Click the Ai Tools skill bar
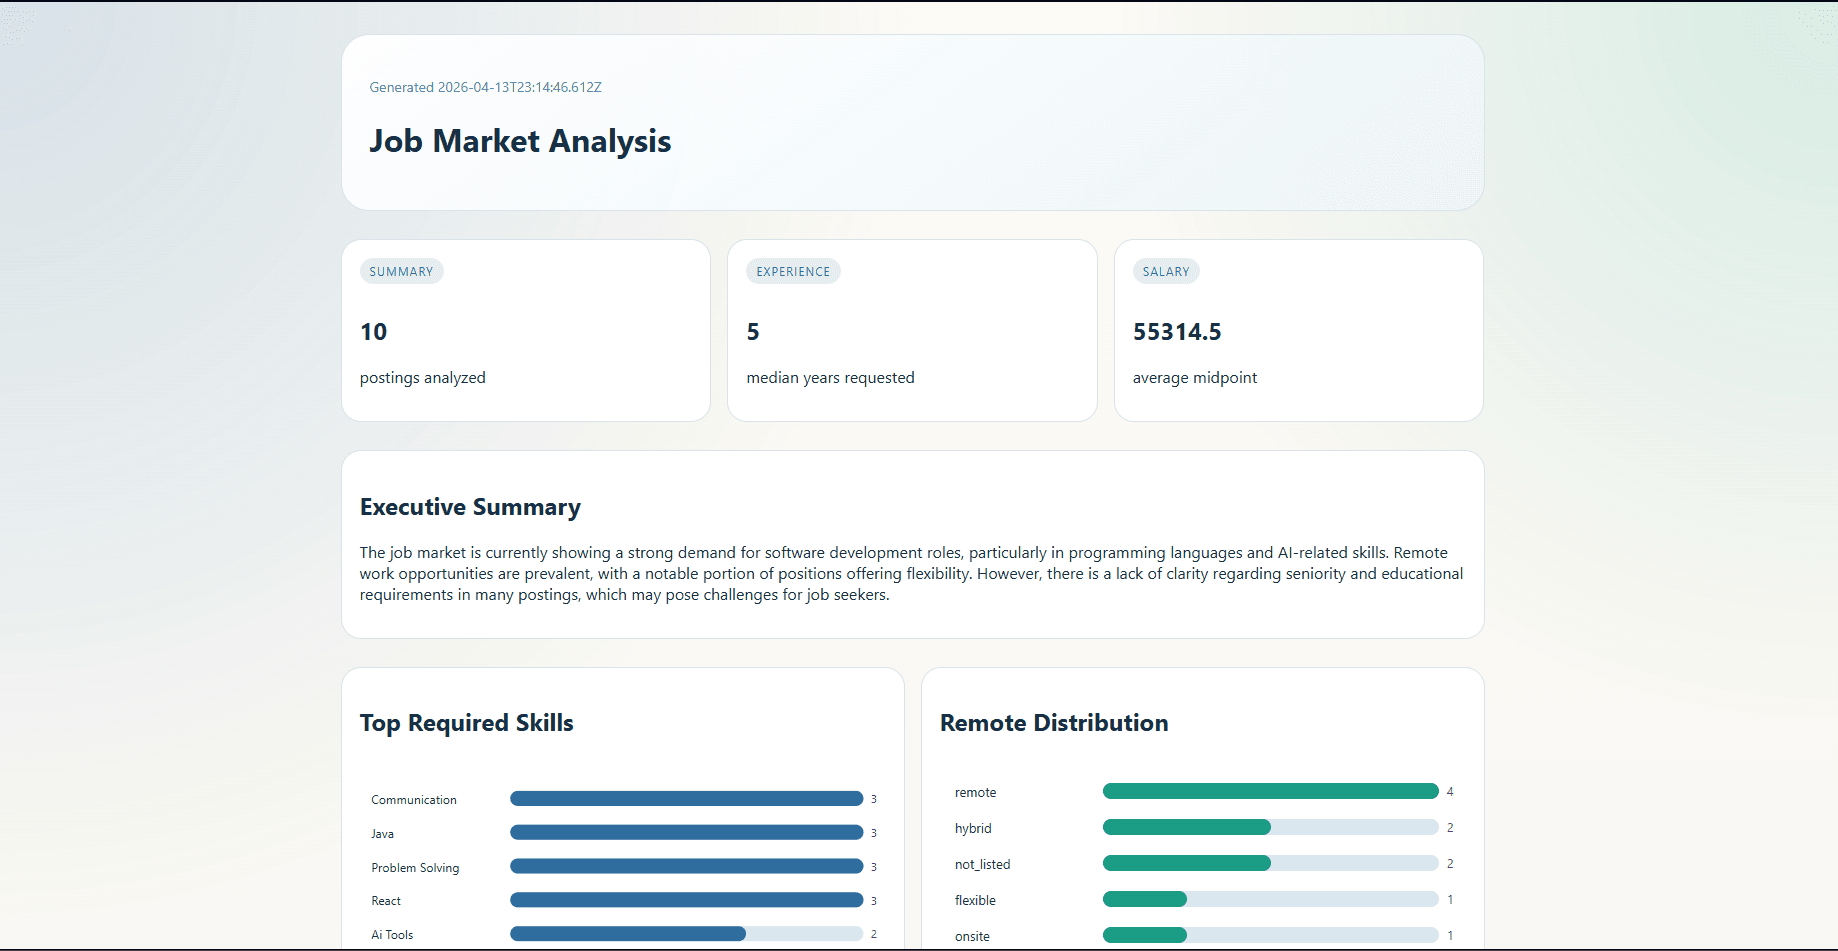Viewport: 1838px width, 951px height. (686, 934)
